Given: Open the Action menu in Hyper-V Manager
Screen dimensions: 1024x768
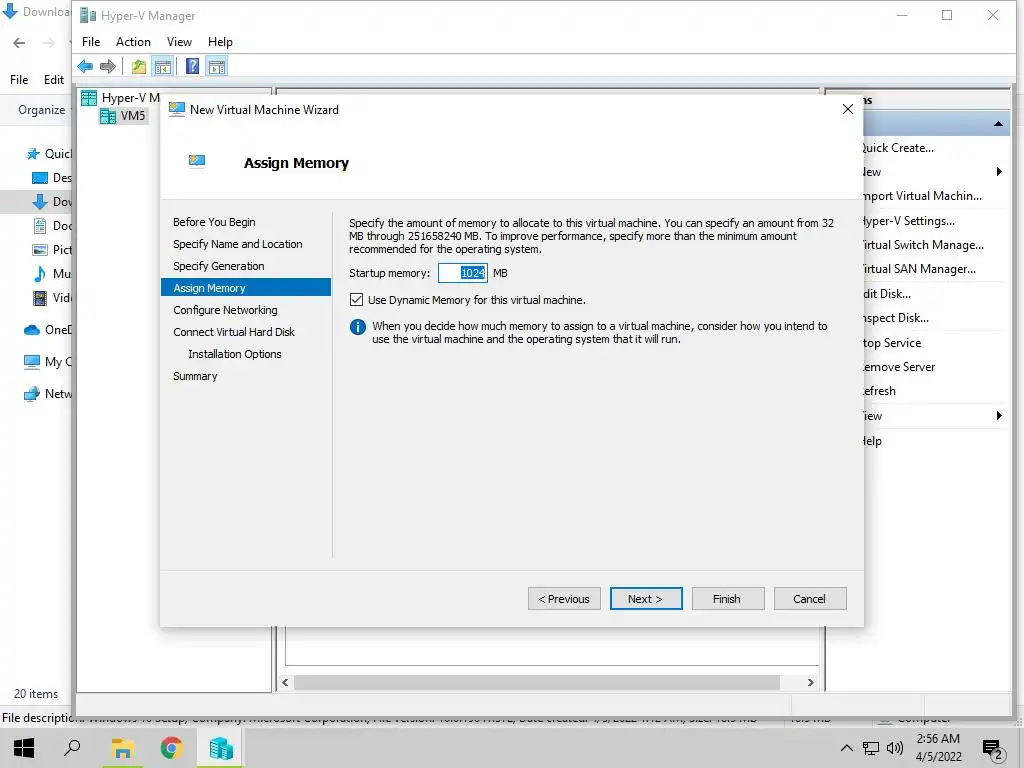Looking at the screenshot, I should 133,42.
